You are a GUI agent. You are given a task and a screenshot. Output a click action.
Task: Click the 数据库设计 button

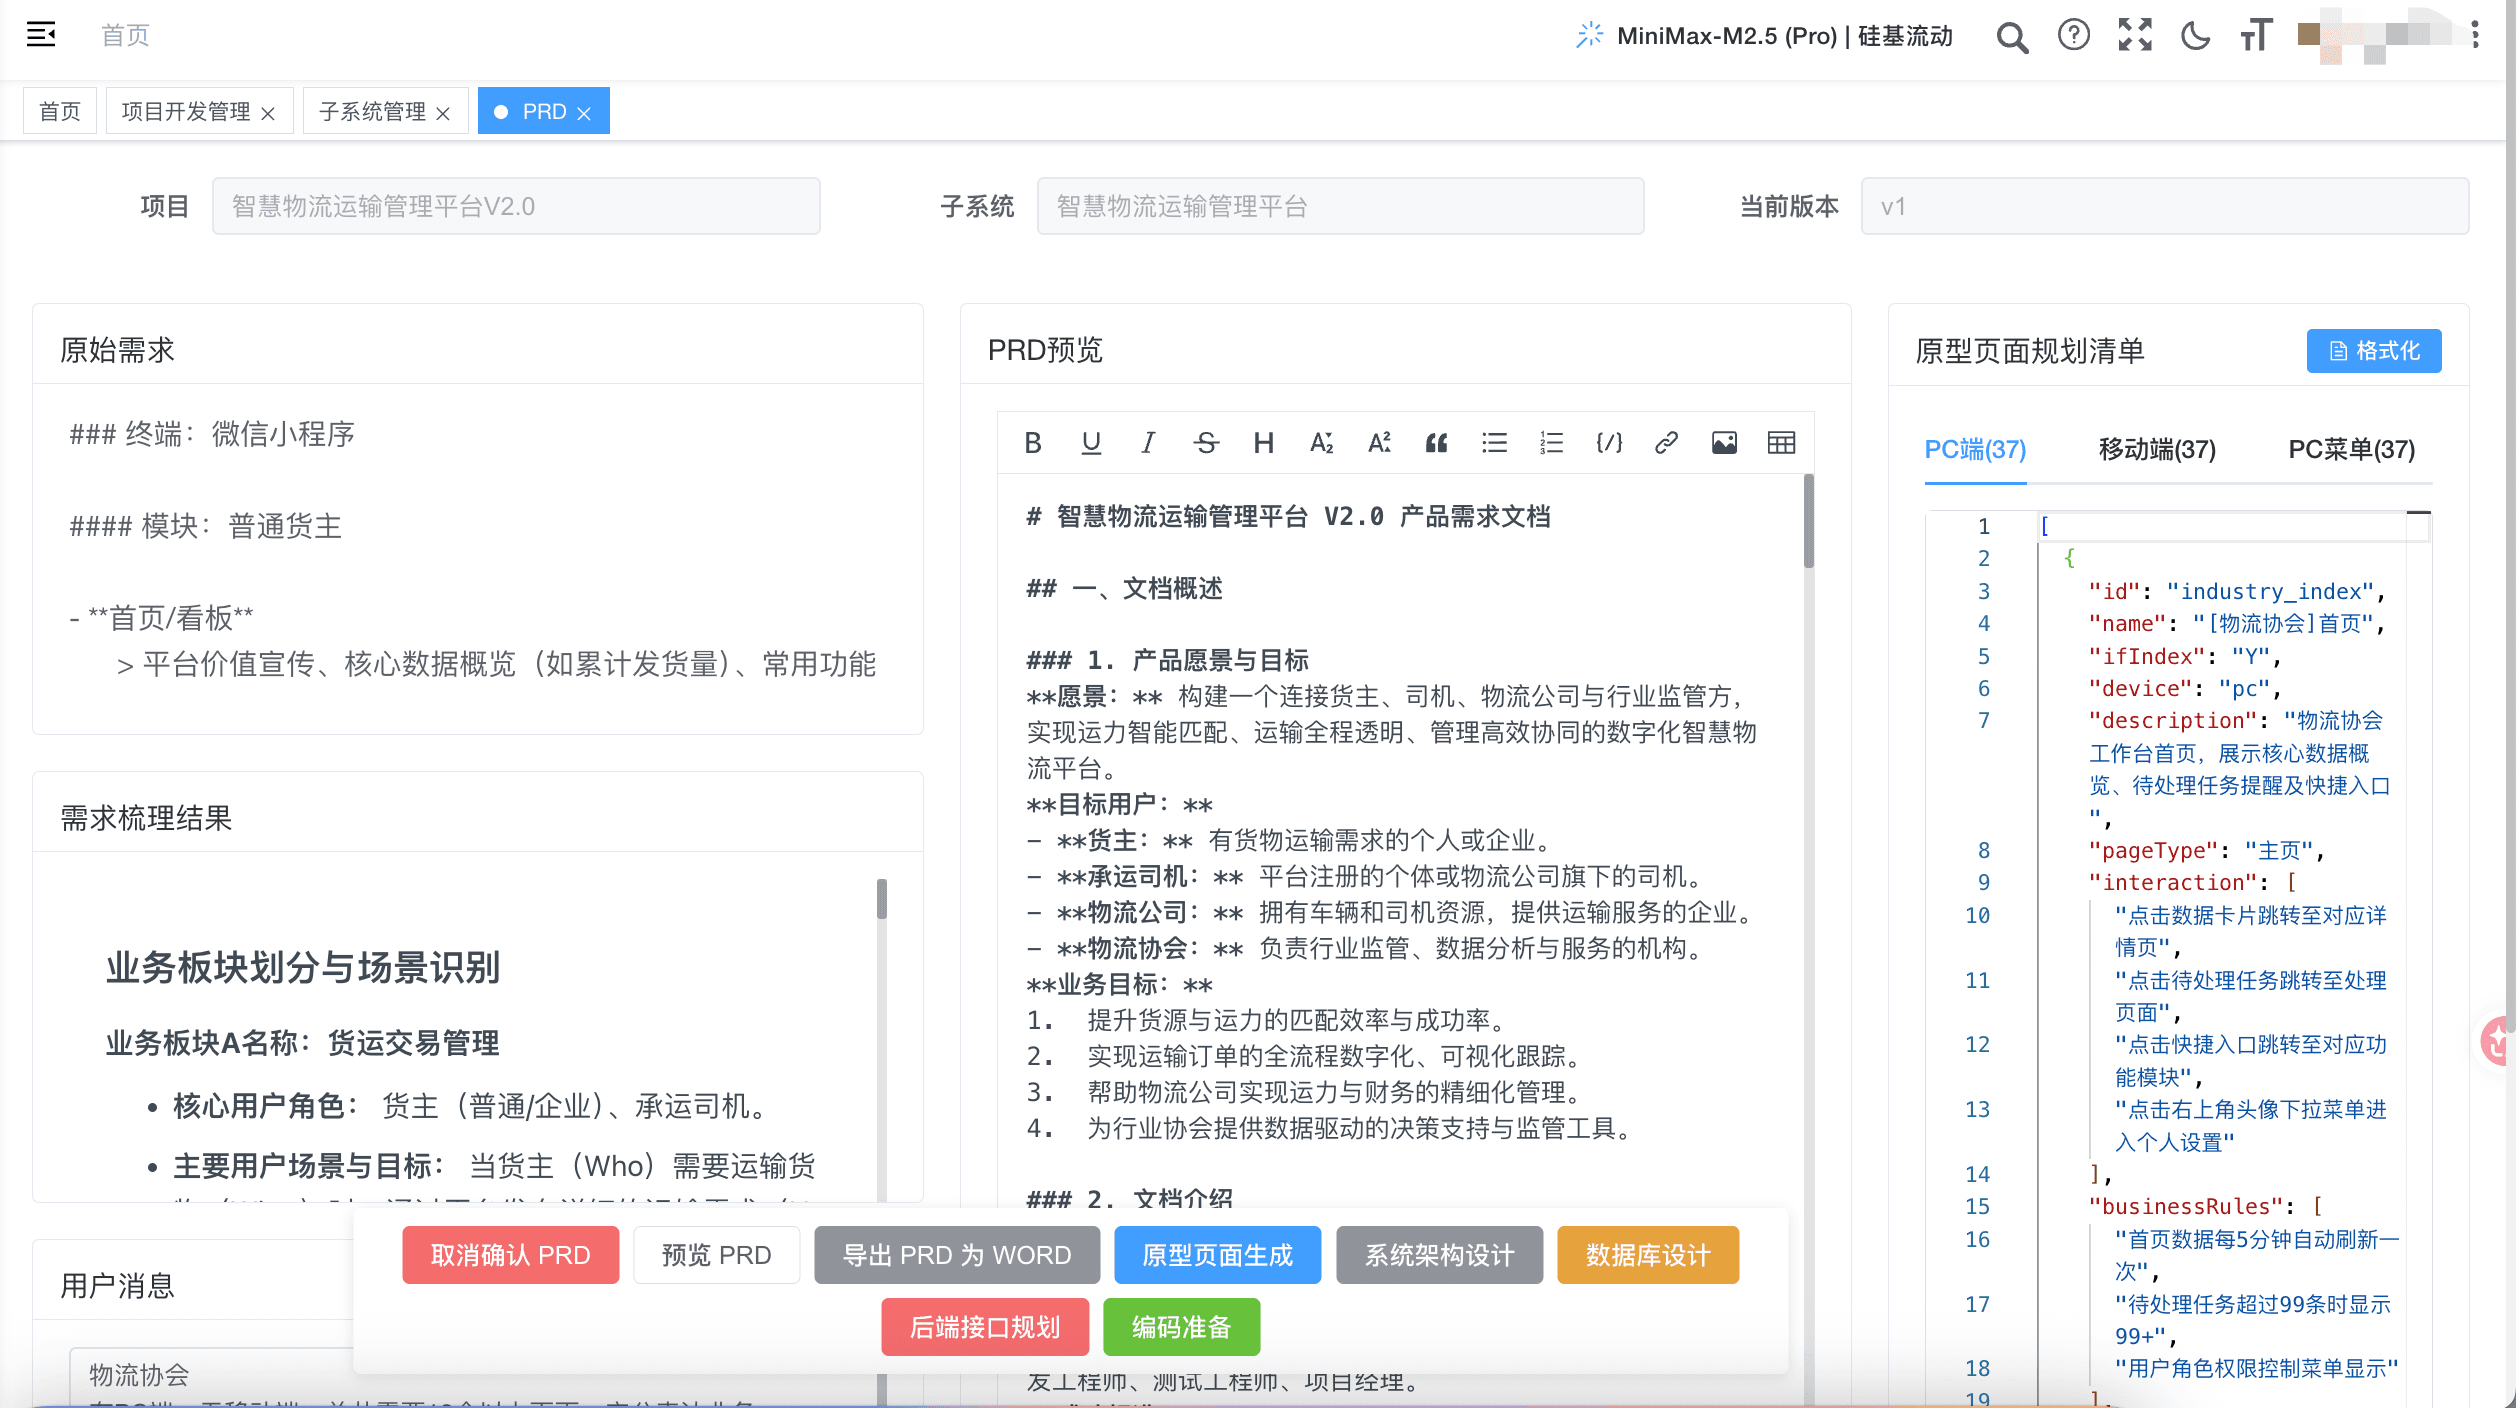[x=1648, y=1255]
